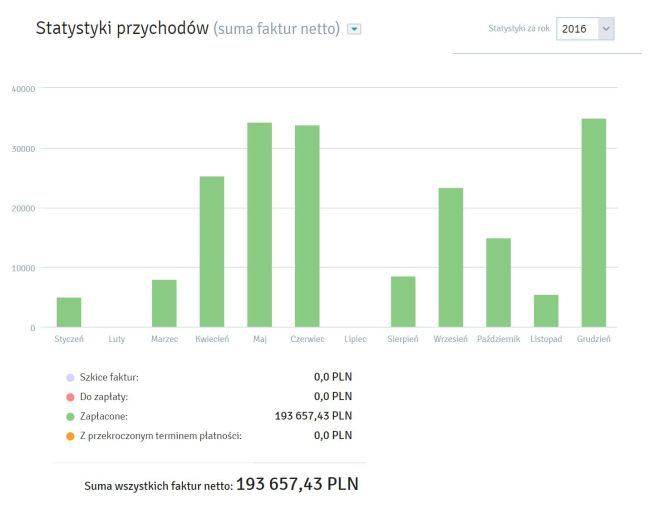
Task: Click the green Zapłacone legend dot
Action: click(x=69, y=415)
